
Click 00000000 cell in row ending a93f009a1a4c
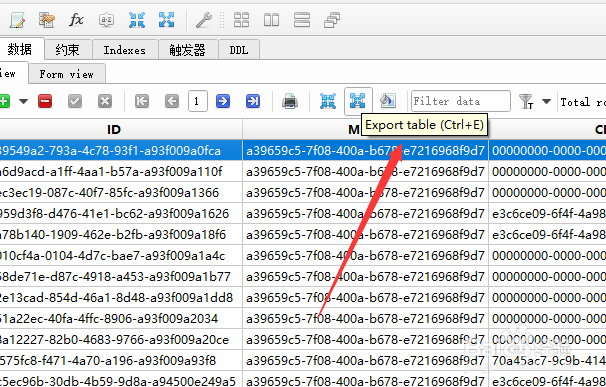coord(547,256)
